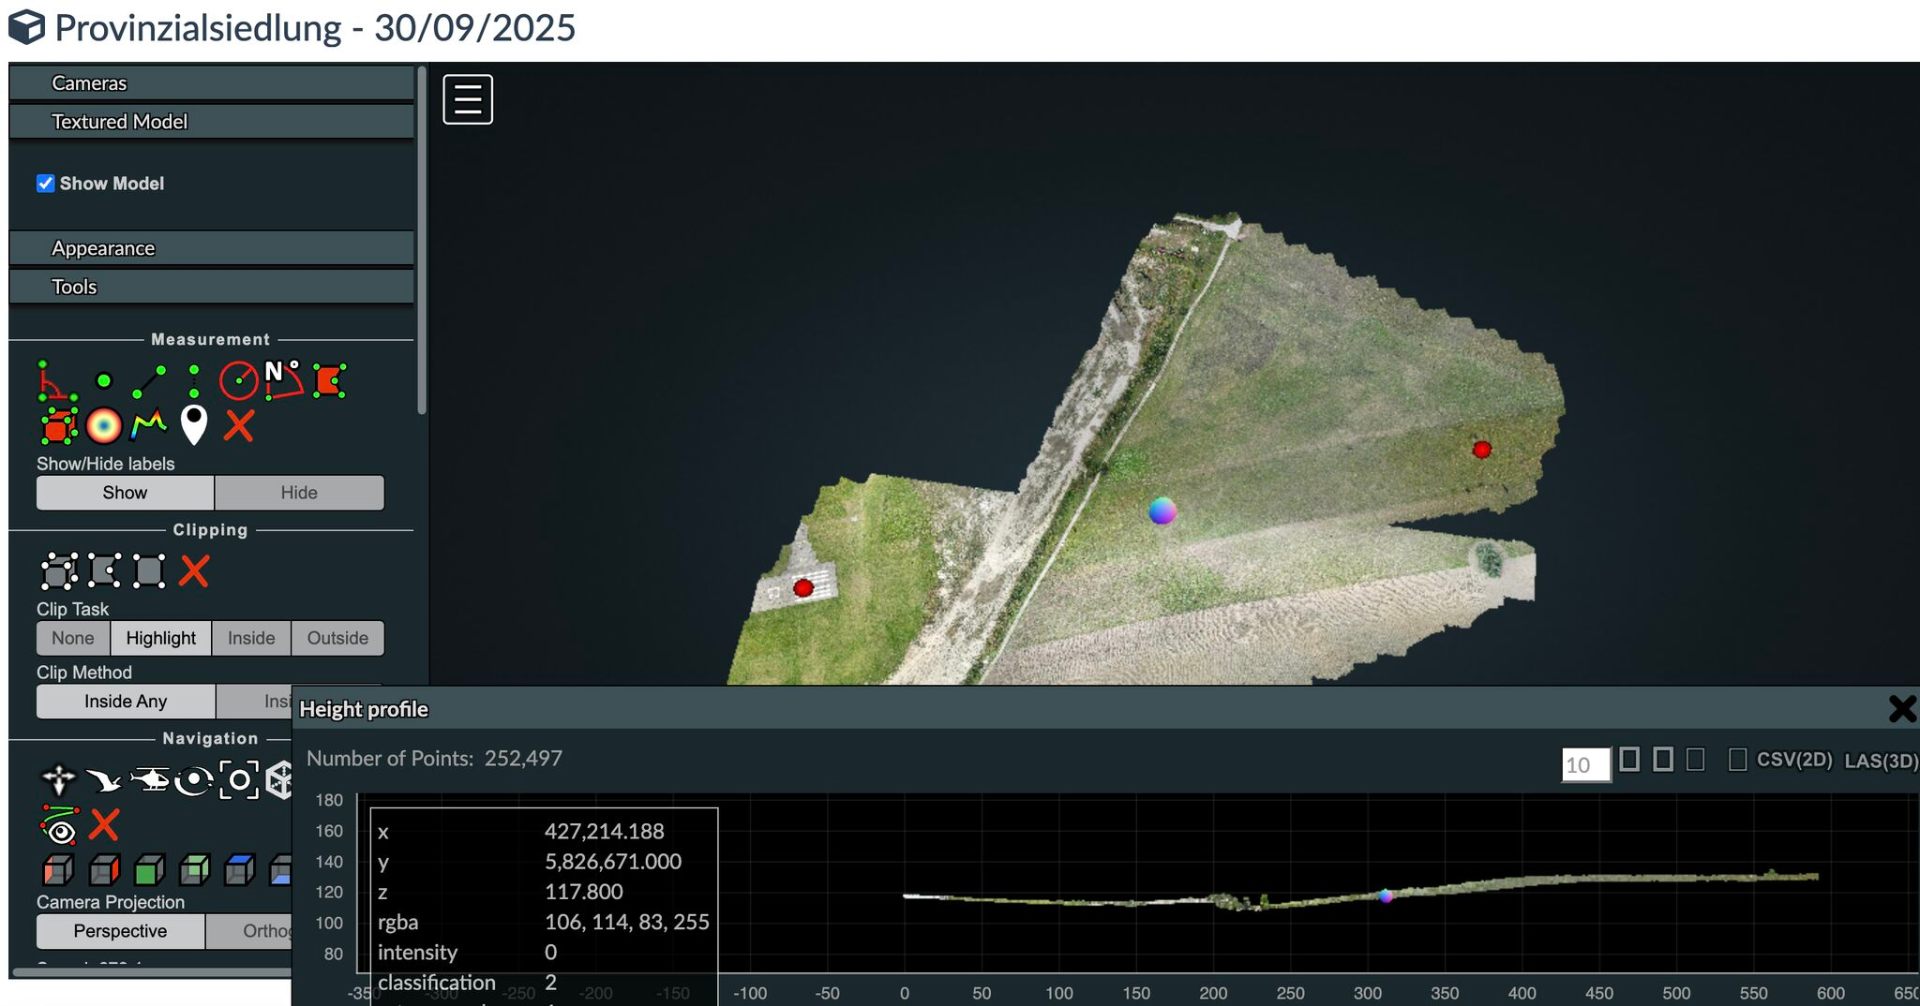Download the profile as CSV(2D)

(1793, 760)
